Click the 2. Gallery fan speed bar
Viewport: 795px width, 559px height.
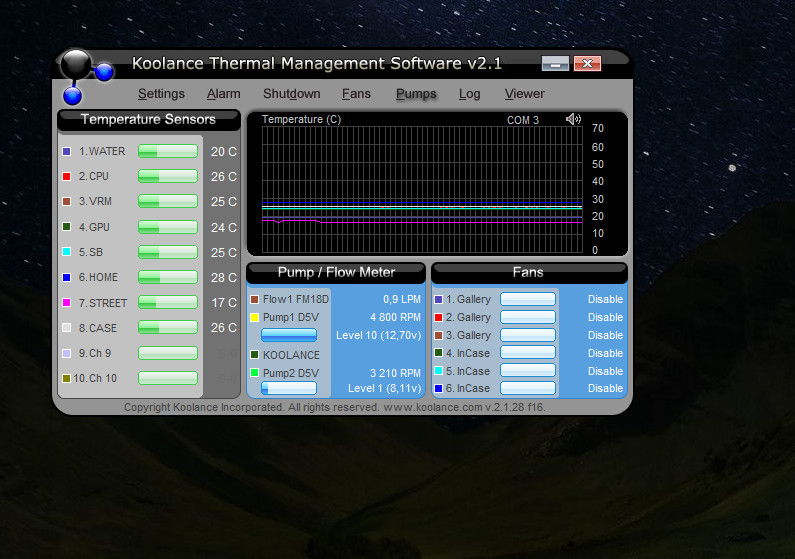528,317
